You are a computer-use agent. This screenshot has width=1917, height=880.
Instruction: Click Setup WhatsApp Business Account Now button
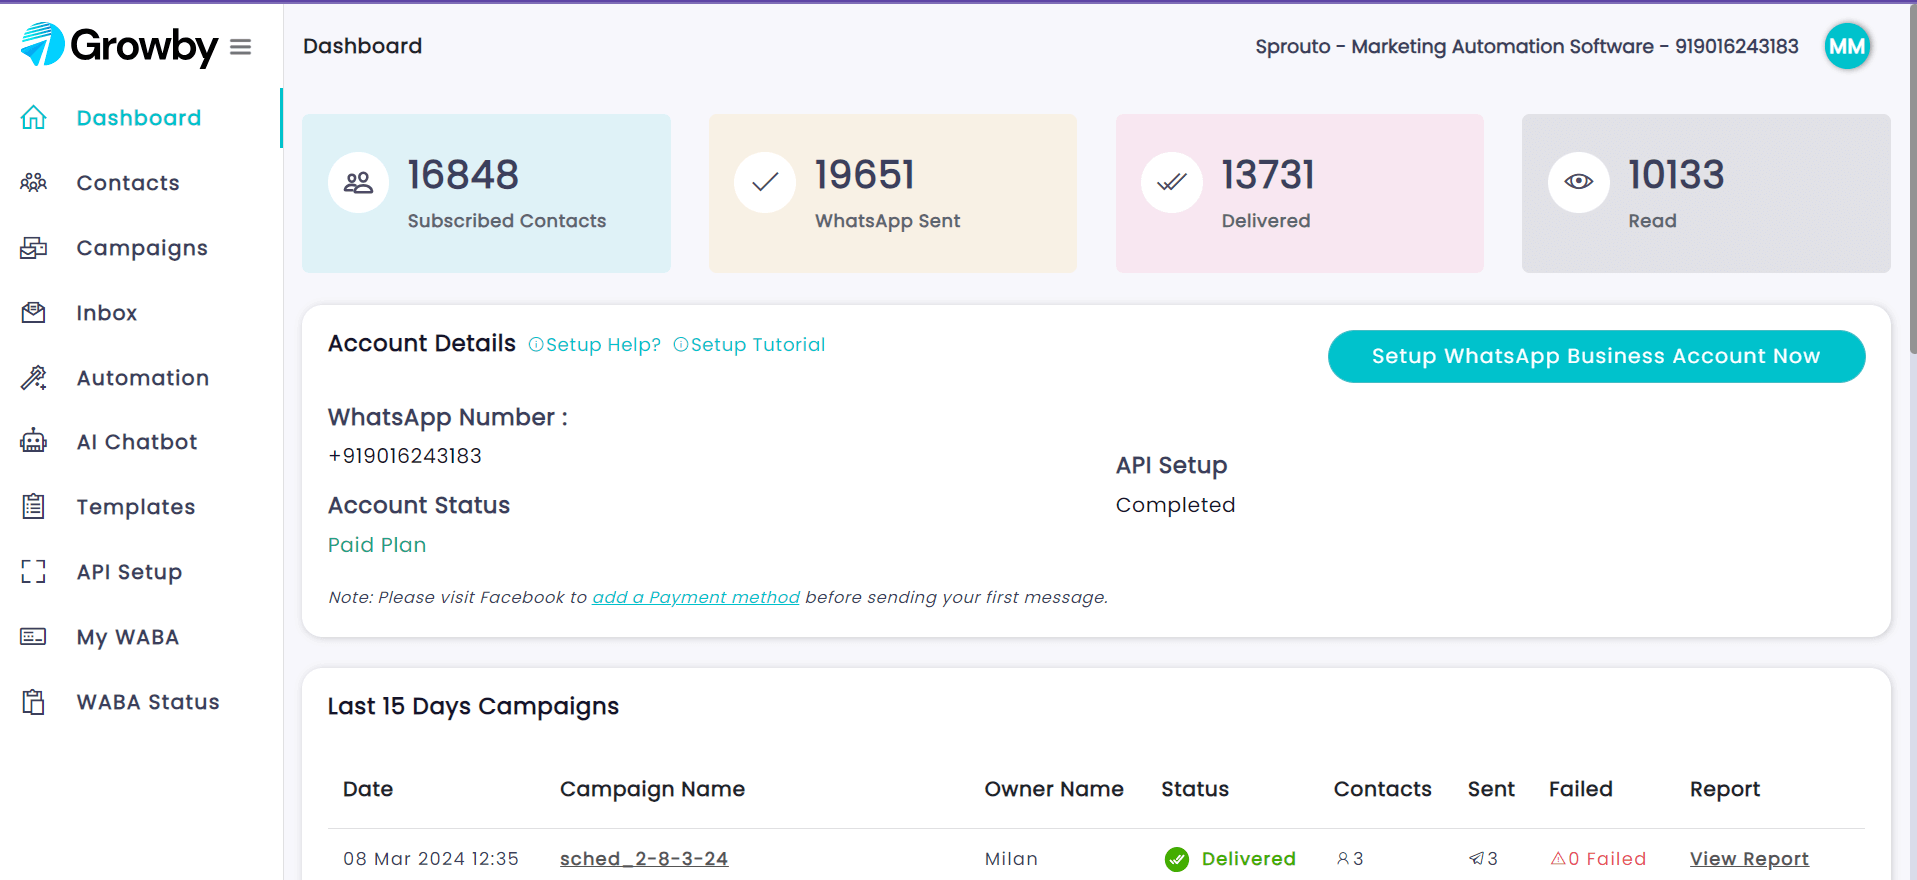(1596, 356)
